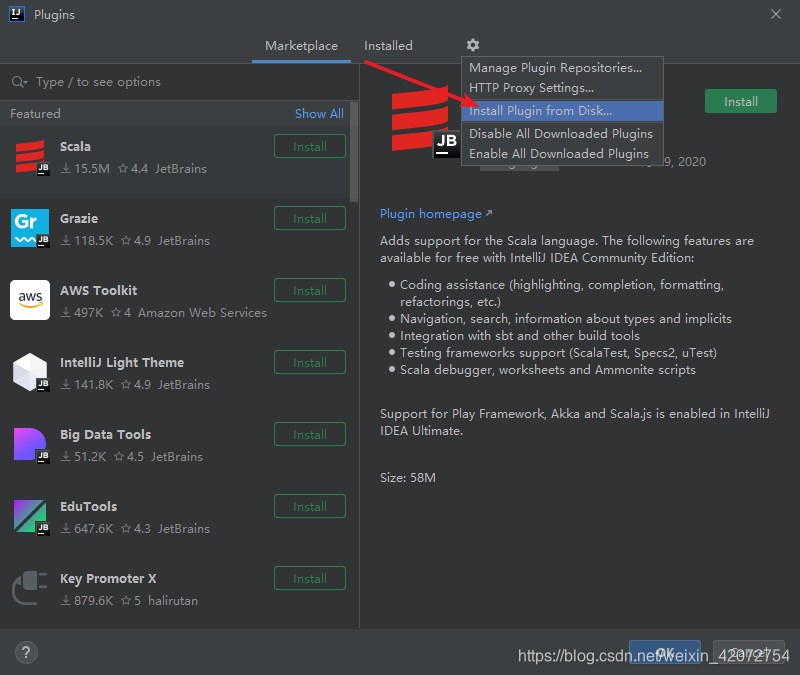Click the green Install button in details
800x675 pixels.
coord(741,102)
